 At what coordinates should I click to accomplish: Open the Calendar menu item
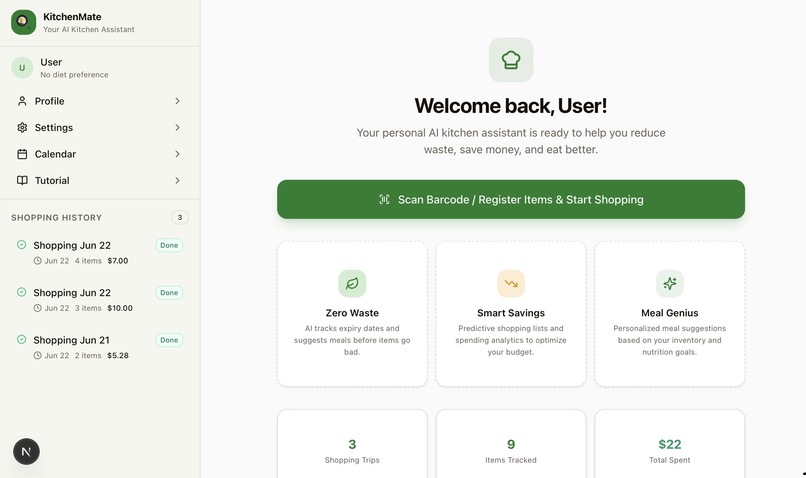[100, 154]
